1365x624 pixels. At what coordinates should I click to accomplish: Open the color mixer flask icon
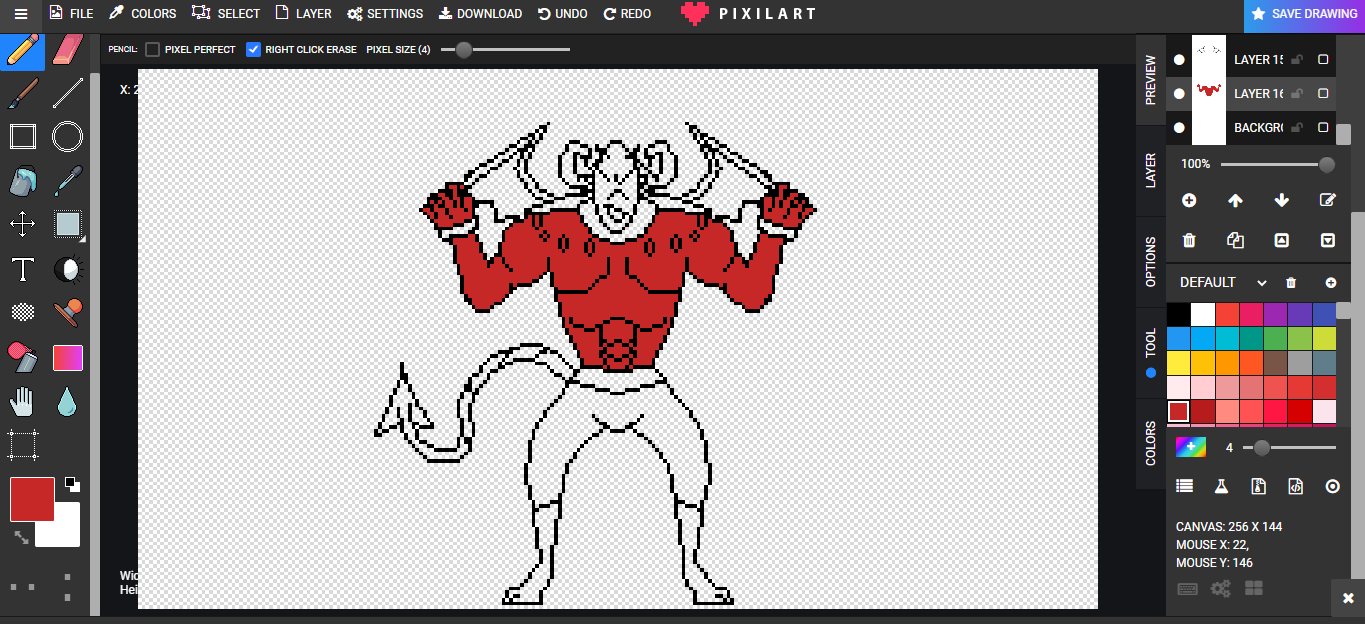click(x=1221, y=486)
